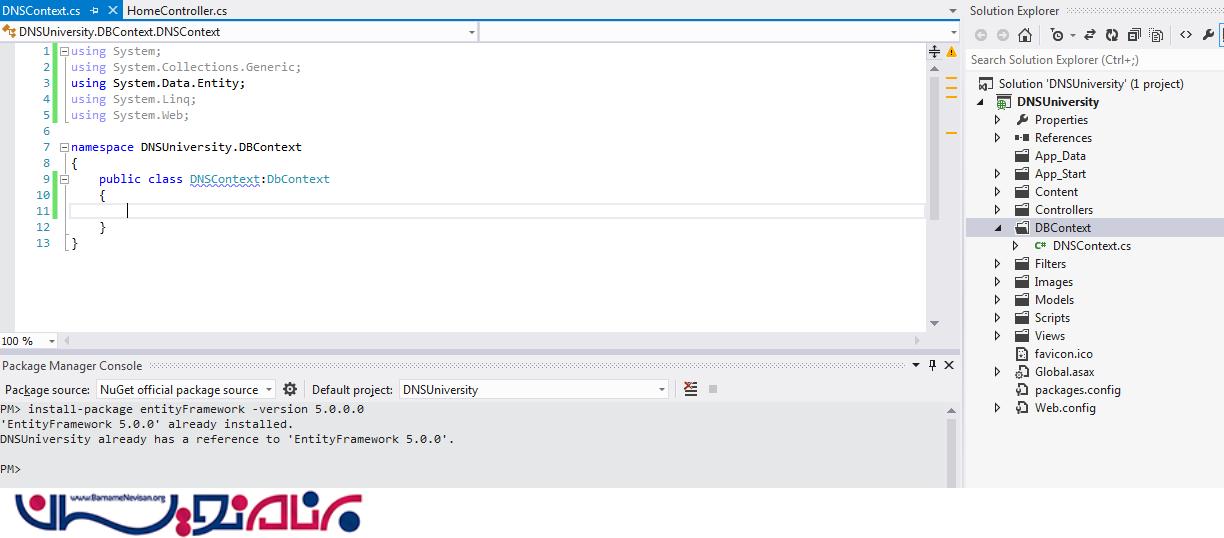Switch to the HomeController.cs tab
Screen dimensions: 1224x538
[x=178, y=10]
